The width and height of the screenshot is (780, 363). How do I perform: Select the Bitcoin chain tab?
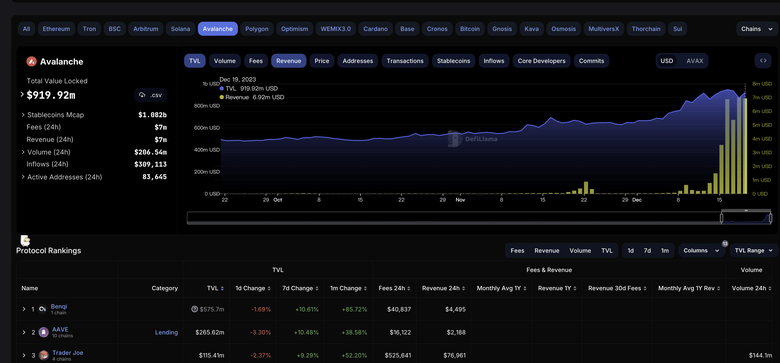coord(470,29)
